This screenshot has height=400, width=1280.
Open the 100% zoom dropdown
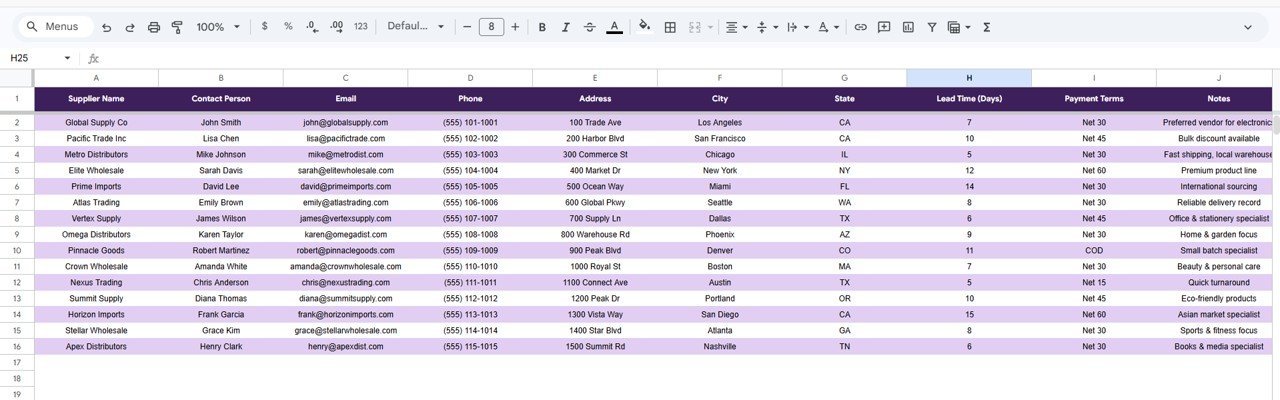(216, 27)
